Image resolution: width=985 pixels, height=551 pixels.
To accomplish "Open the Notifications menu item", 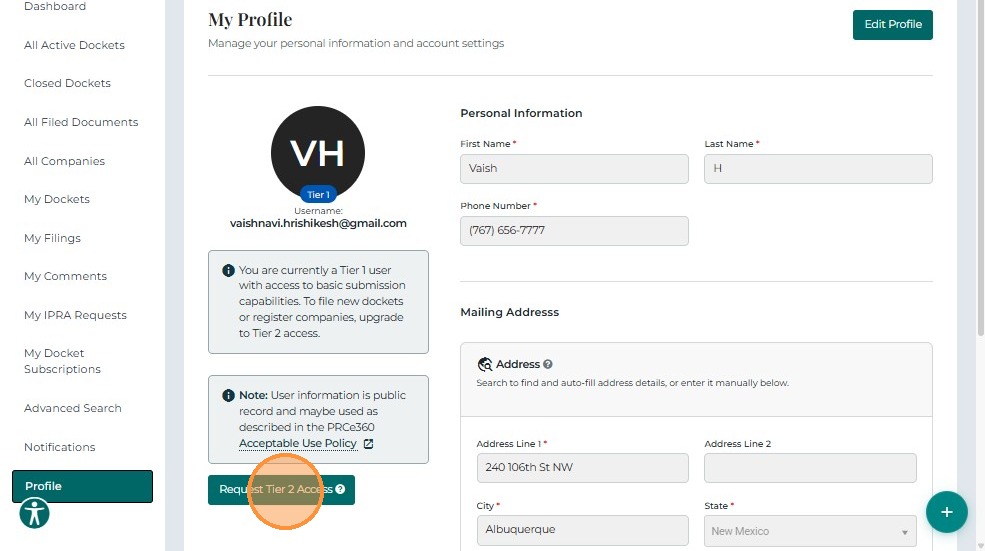I will coord(60,447).
